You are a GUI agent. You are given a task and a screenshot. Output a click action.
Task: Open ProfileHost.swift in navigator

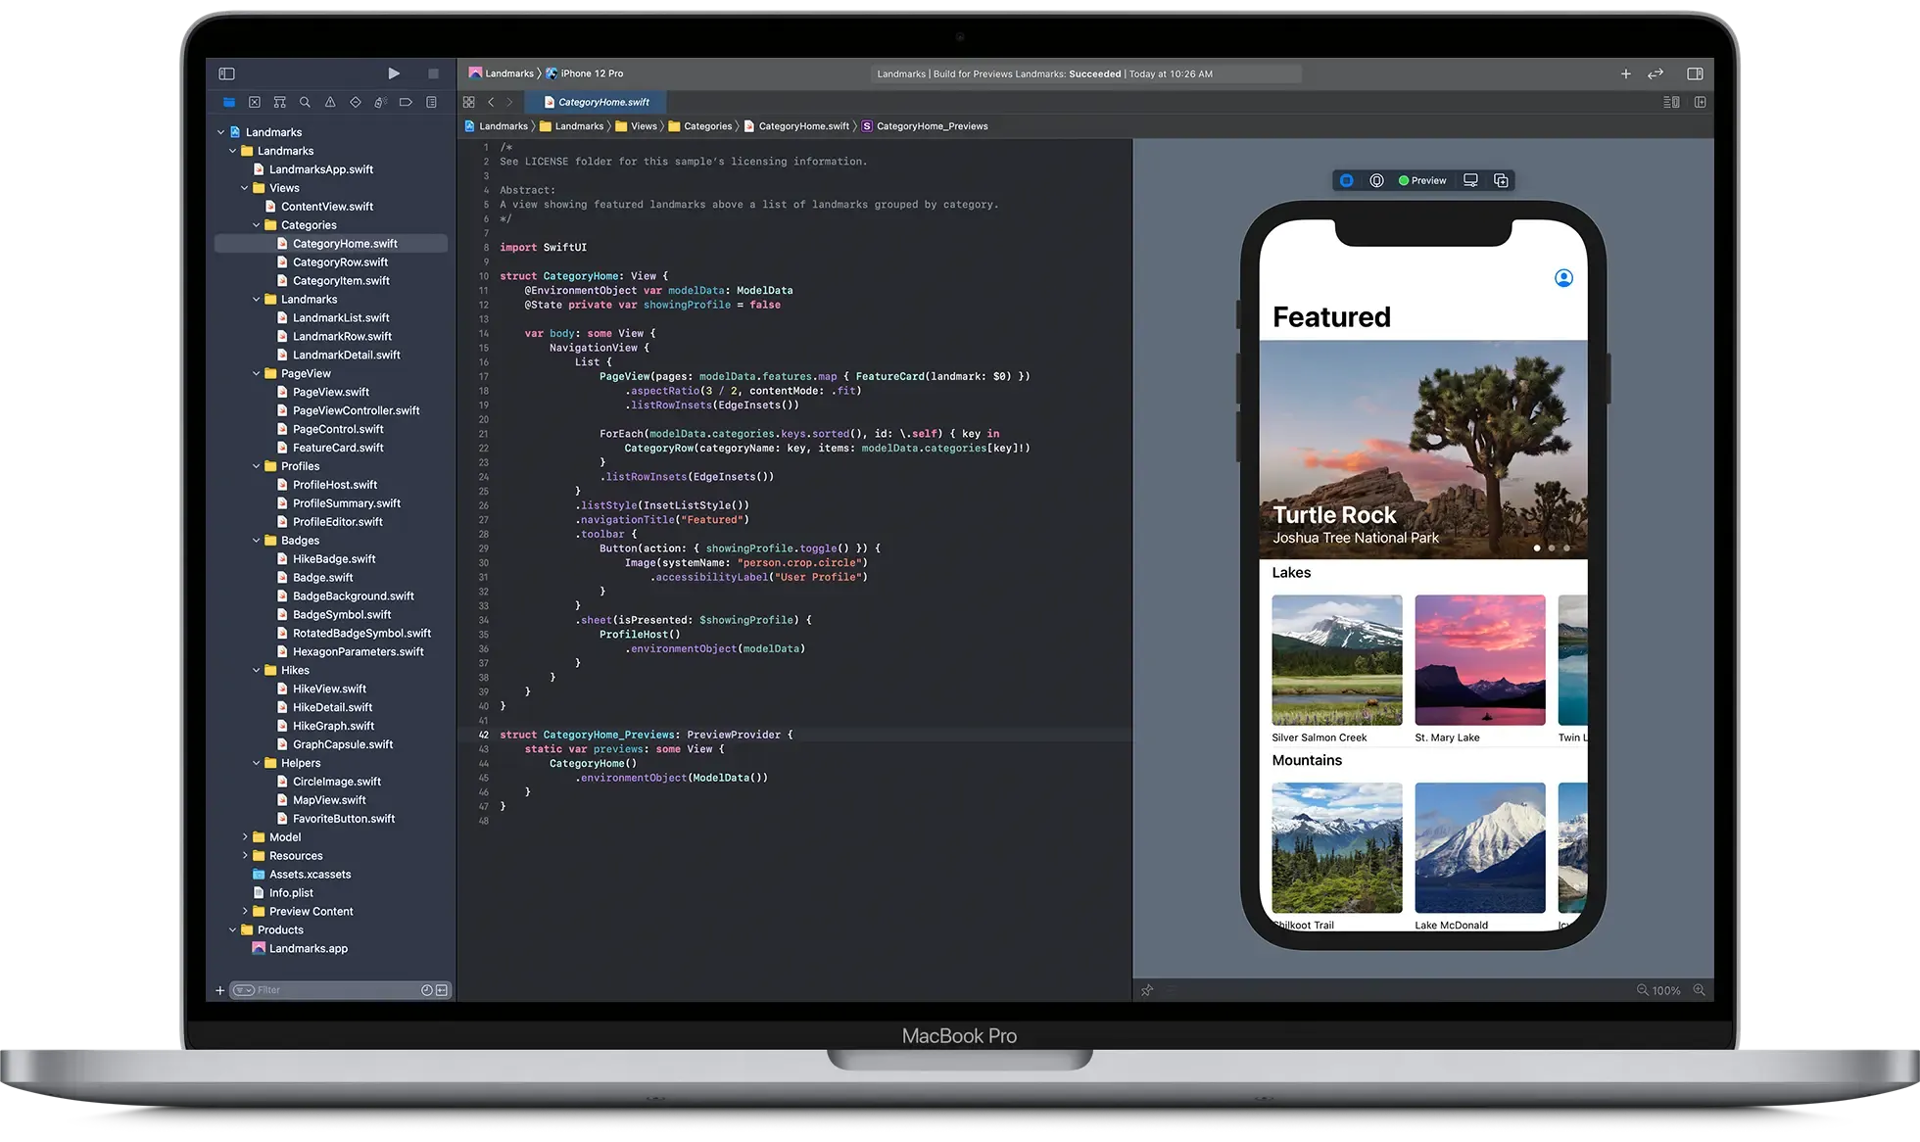pyautogui.click(x=334, y=485)
